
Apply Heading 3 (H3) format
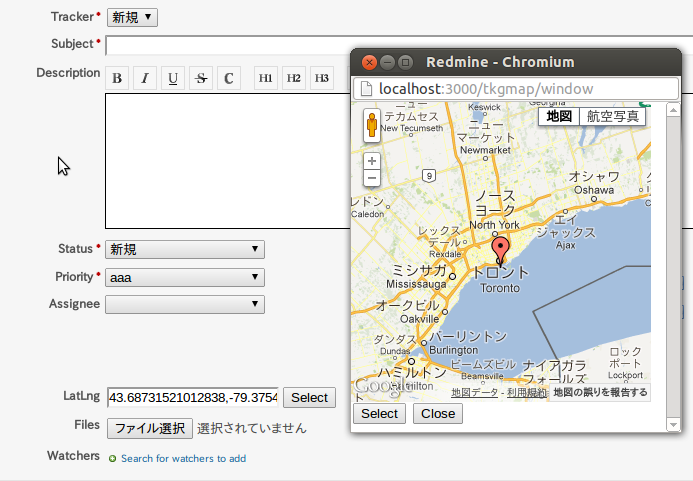coord(322,78)
